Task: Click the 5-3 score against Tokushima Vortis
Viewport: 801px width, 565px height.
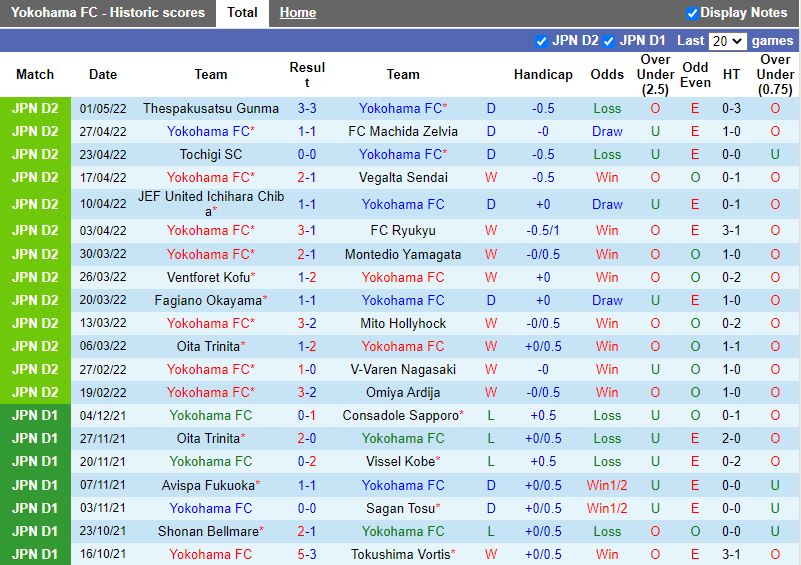Action: click(307, 554)
